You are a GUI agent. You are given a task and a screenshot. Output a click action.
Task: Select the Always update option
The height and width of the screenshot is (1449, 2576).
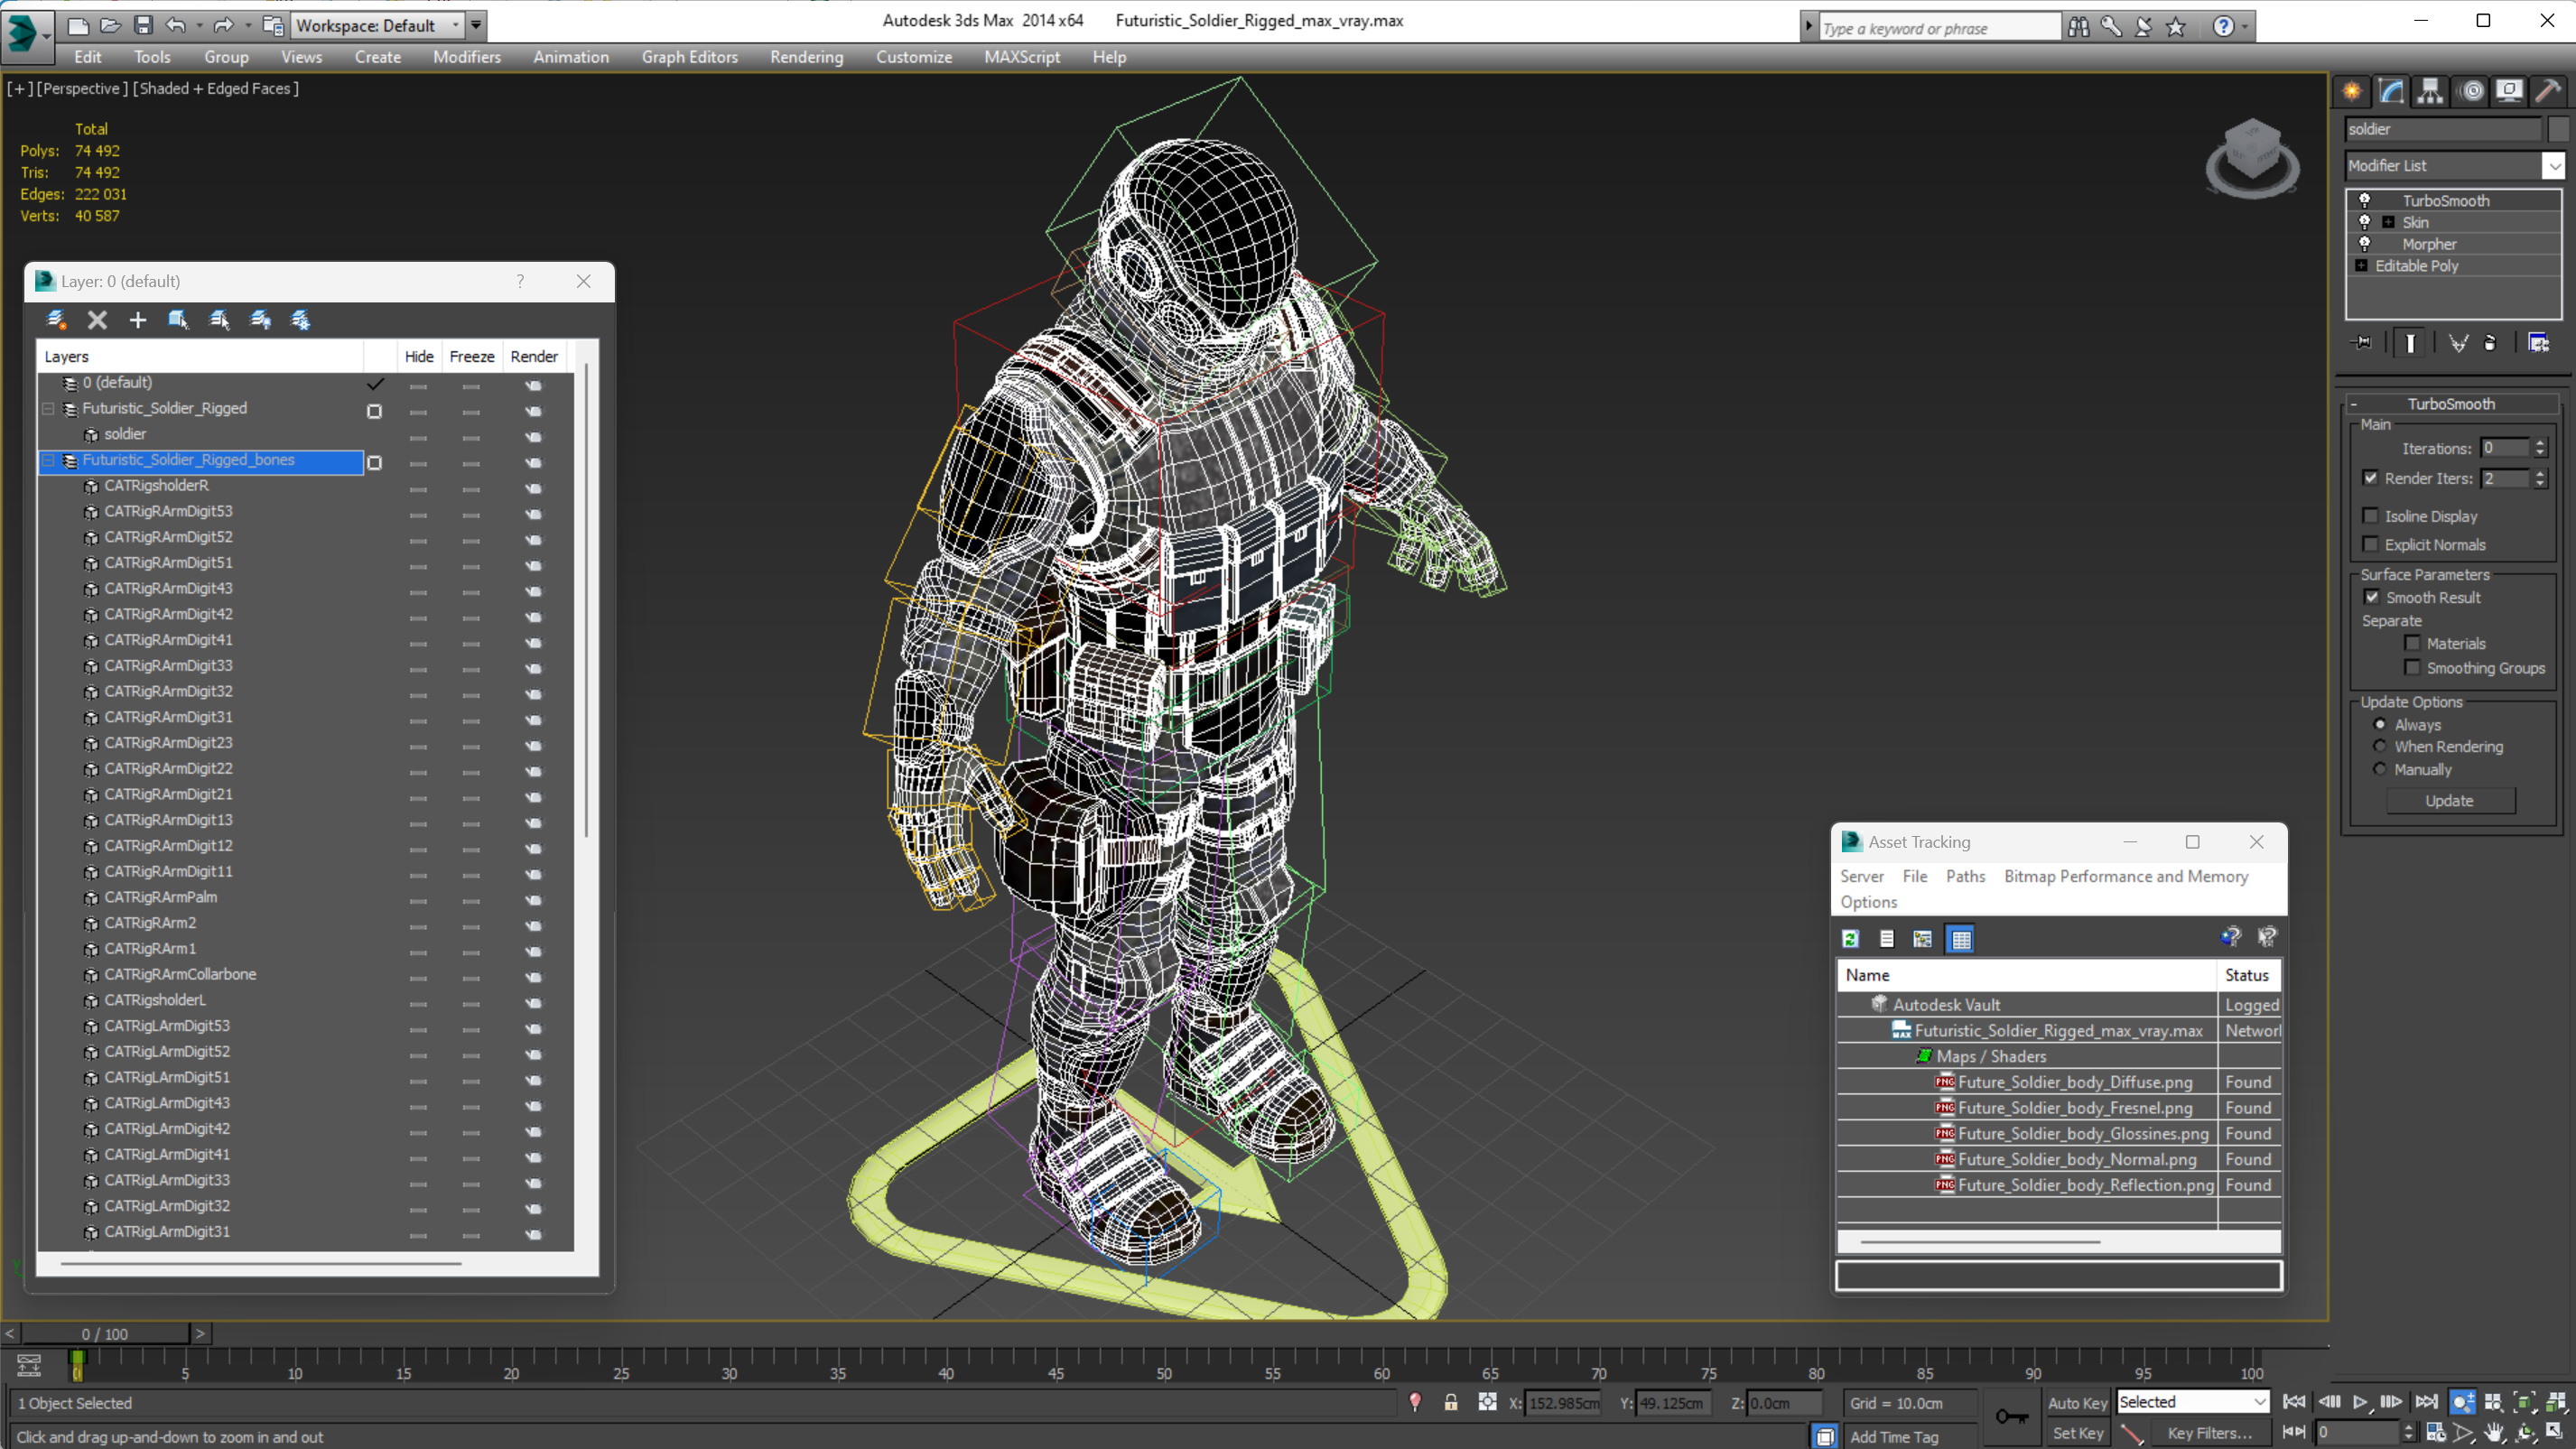2380,724
